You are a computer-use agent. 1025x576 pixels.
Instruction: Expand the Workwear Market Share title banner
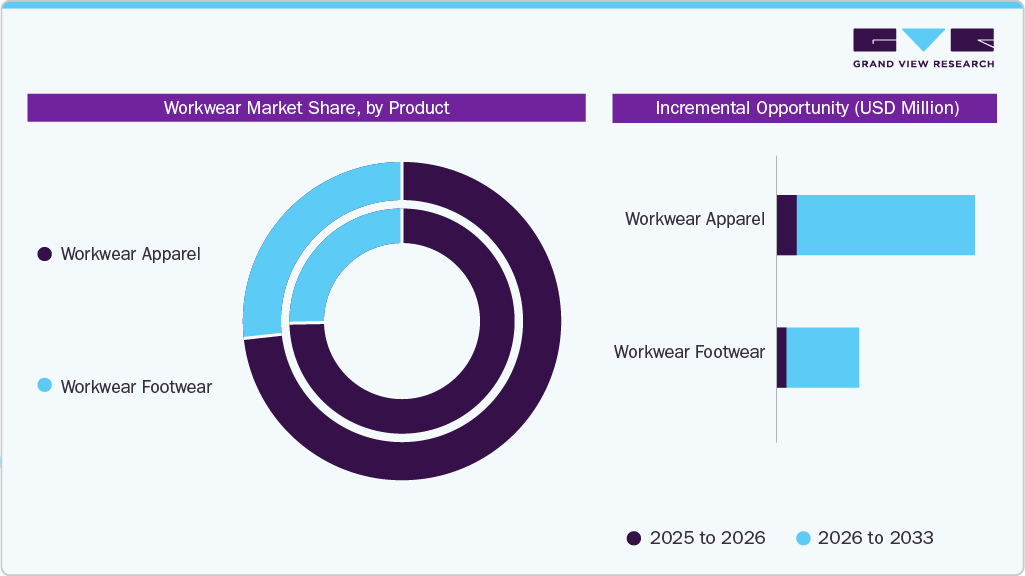[x=306, y=108]
